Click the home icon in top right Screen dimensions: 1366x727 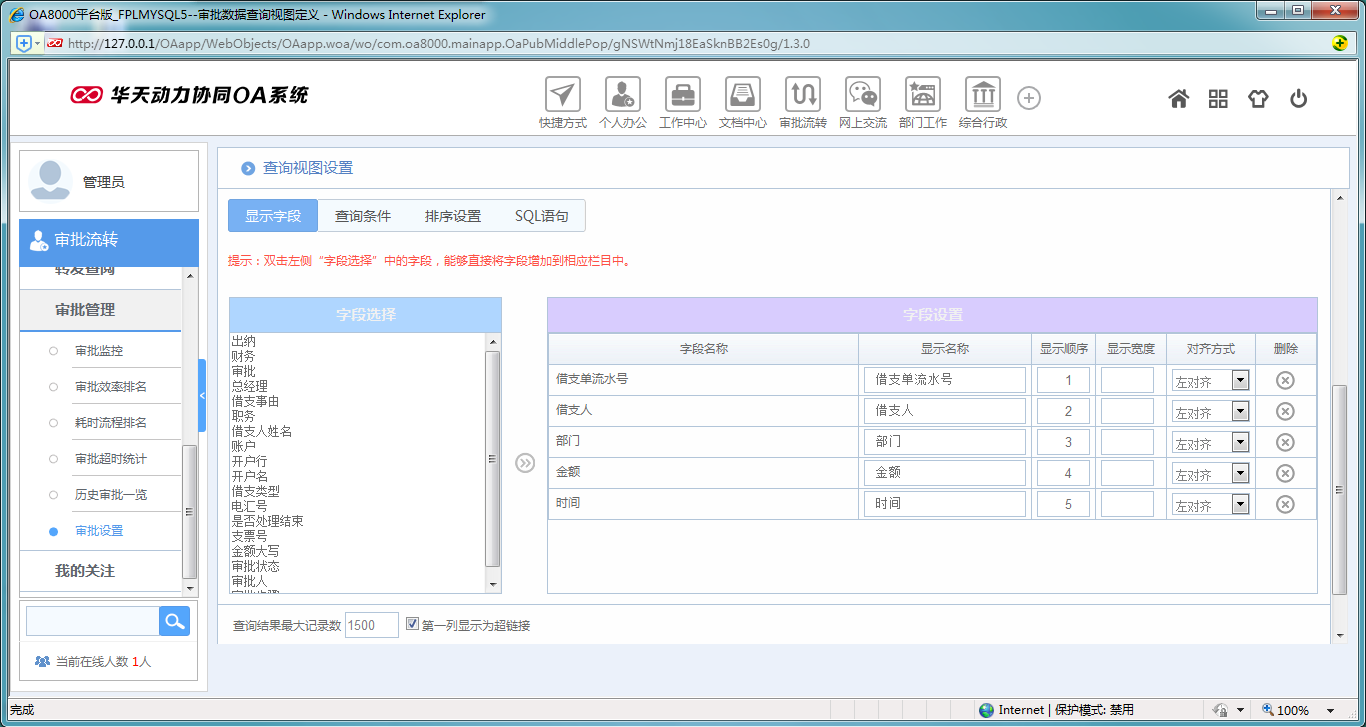pyautogui.click(x=1178, y=98)
